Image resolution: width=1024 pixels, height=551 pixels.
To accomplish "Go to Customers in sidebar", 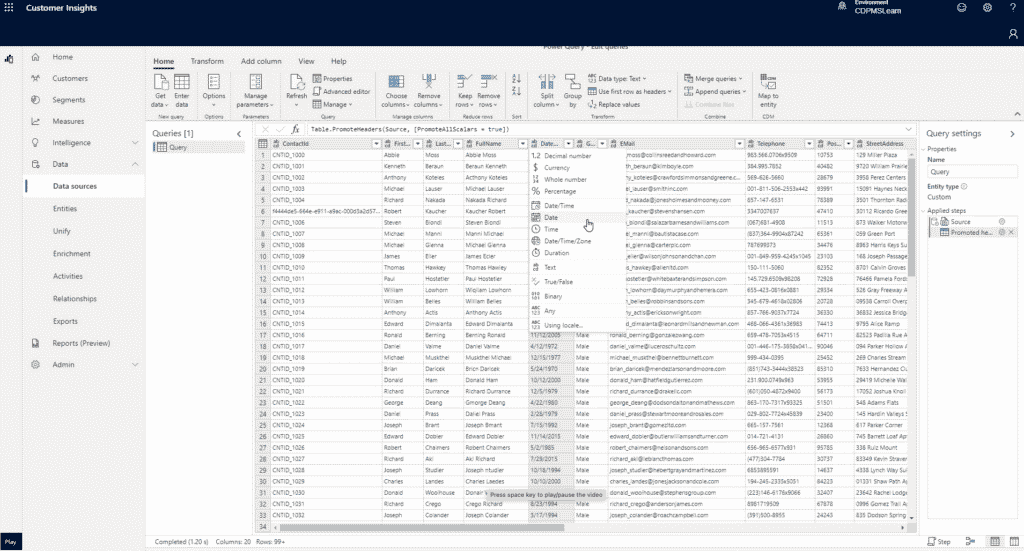I will coord(70,78).
